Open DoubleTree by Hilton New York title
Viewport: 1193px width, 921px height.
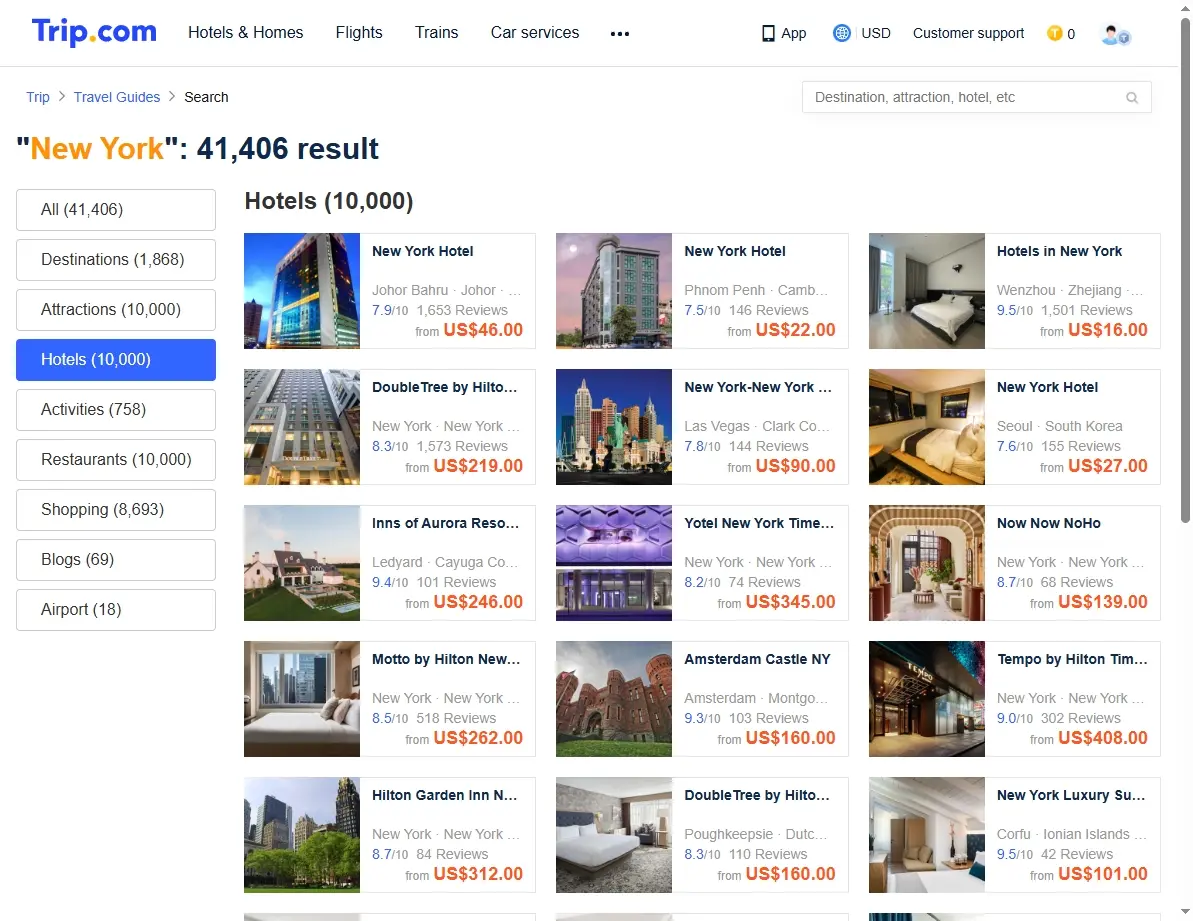click(x=444, y=387)
